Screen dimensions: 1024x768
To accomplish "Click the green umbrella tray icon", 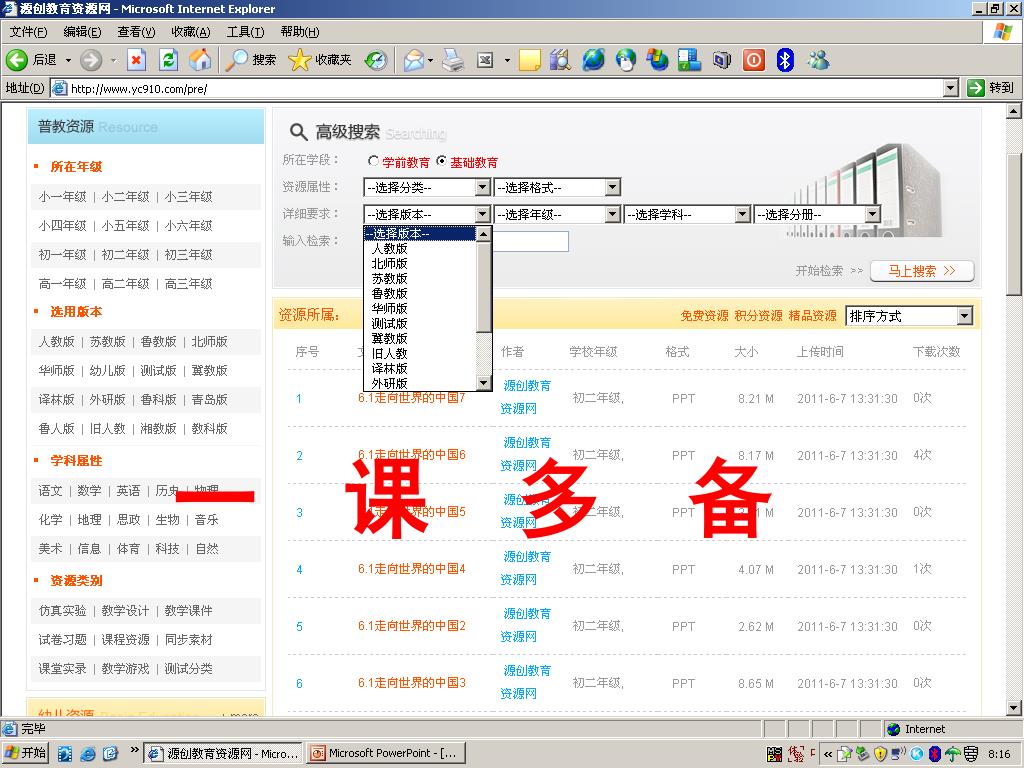I will point(953,754).
